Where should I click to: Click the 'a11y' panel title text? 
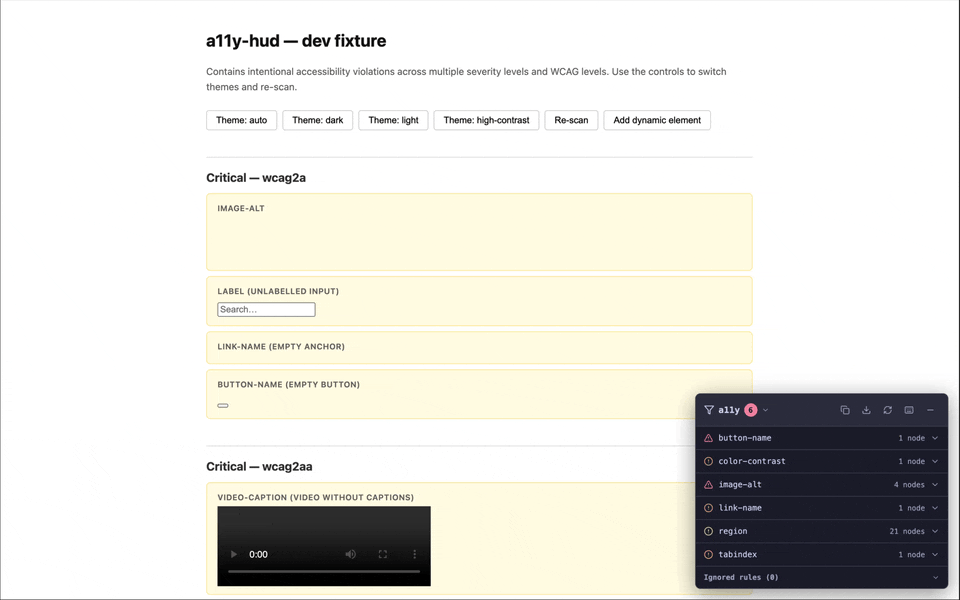(x=729, y=410)
